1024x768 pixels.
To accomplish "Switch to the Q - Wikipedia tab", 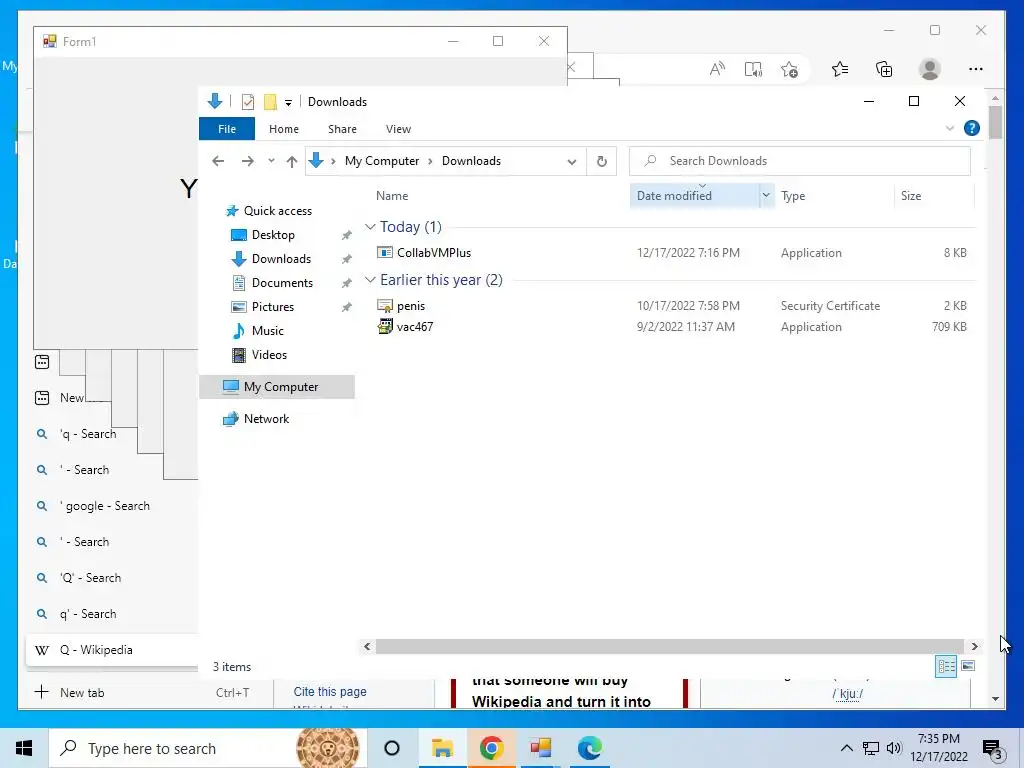I will (x=112, y=650).
